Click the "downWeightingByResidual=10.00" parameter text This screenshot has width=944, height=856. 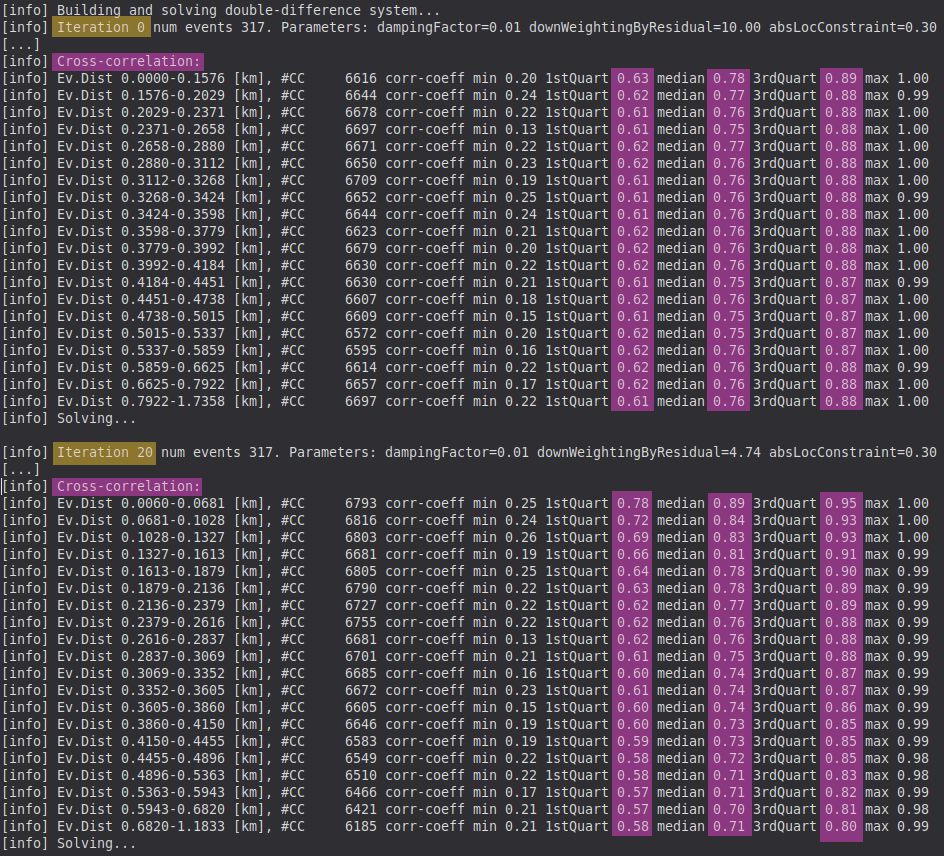pos(649,28)
